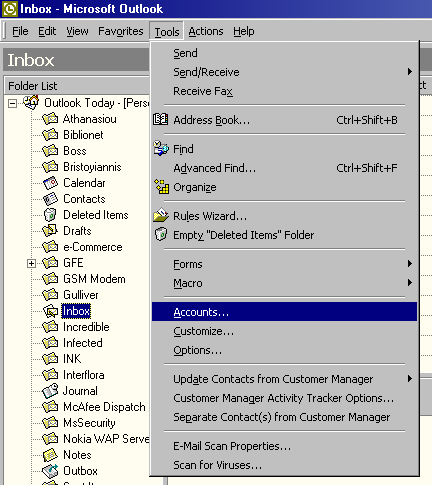This screenshot has height=485, width=432.
Task: Click the Rules Wizard icon
Action: coord(161,215)
